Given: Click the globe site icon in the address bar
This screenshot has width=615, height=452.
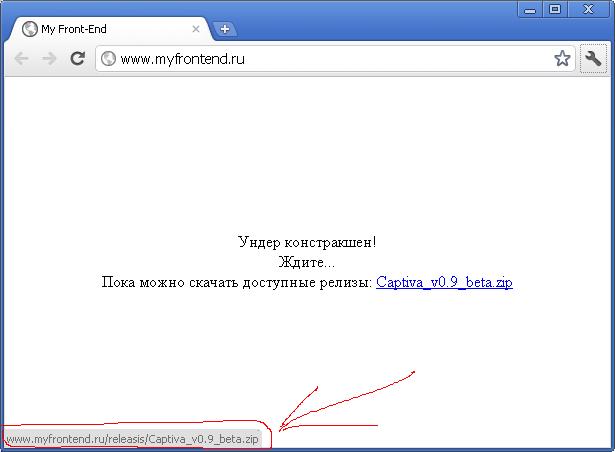Looking at the screenshot, I should (108, 59).
